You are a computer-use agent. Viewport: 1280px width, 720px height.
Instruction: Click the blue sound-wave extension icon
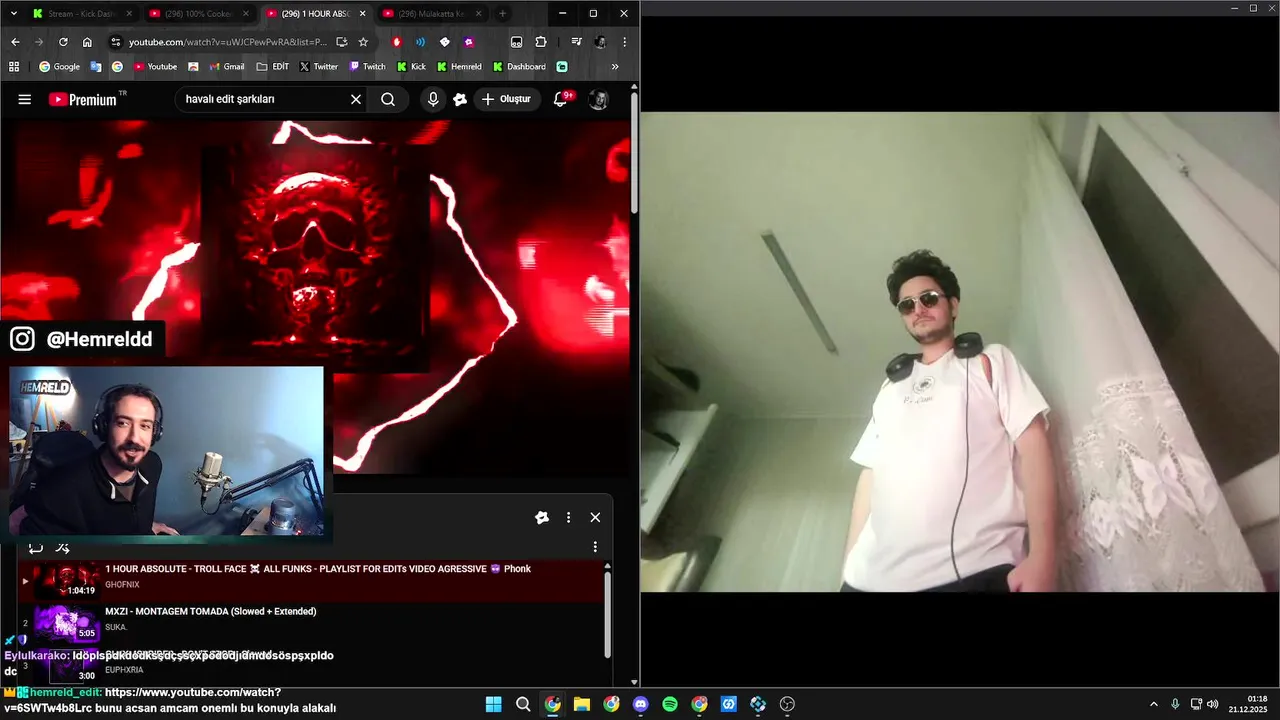[x=421, y=42]
